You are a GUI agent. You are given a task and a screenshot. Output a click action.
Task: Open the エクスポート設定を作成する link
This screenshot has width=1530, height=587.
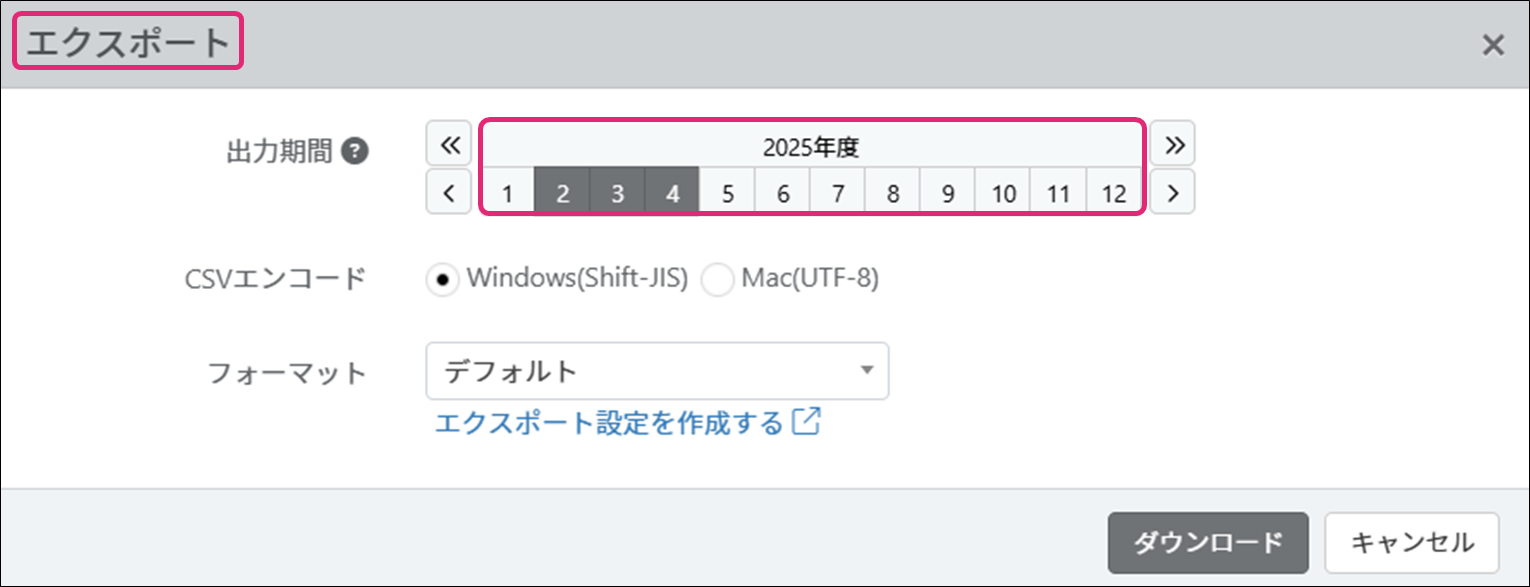pyautogui.click(x=609, y=423)
